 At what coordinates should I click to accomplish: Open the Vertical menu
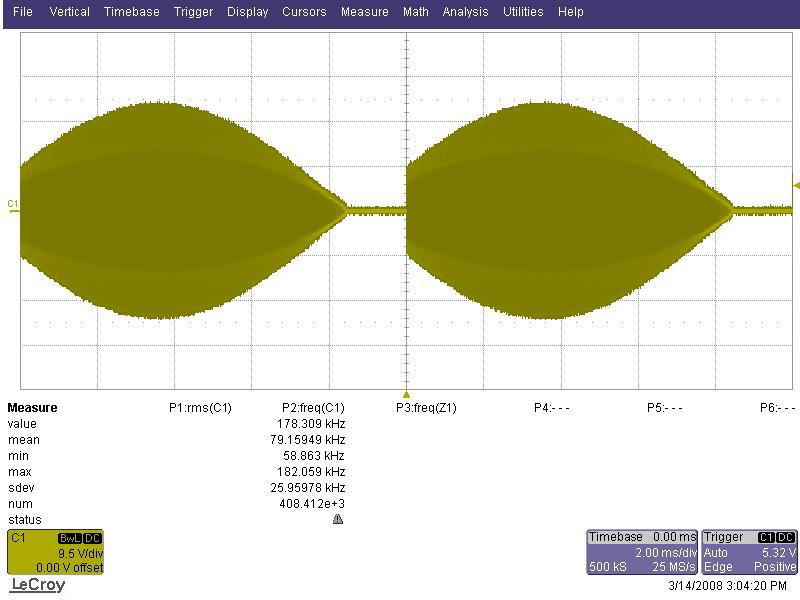click(x=69, y=12)
